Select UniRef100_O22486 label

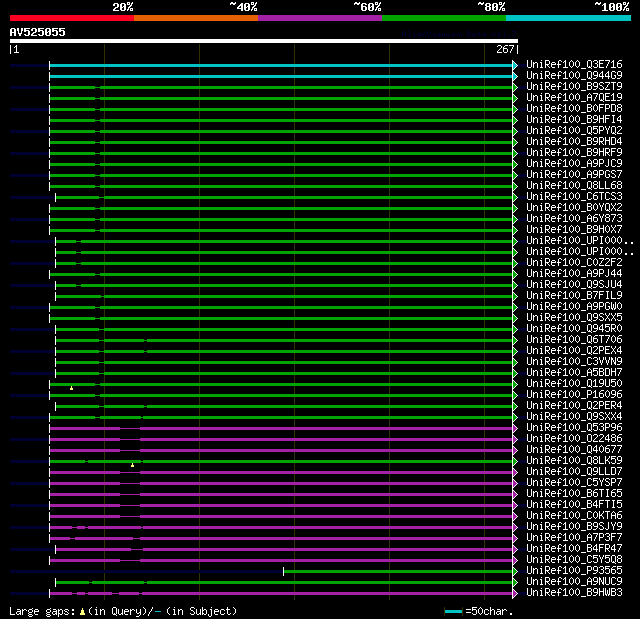pyautogui.click(x=574, y=439)
